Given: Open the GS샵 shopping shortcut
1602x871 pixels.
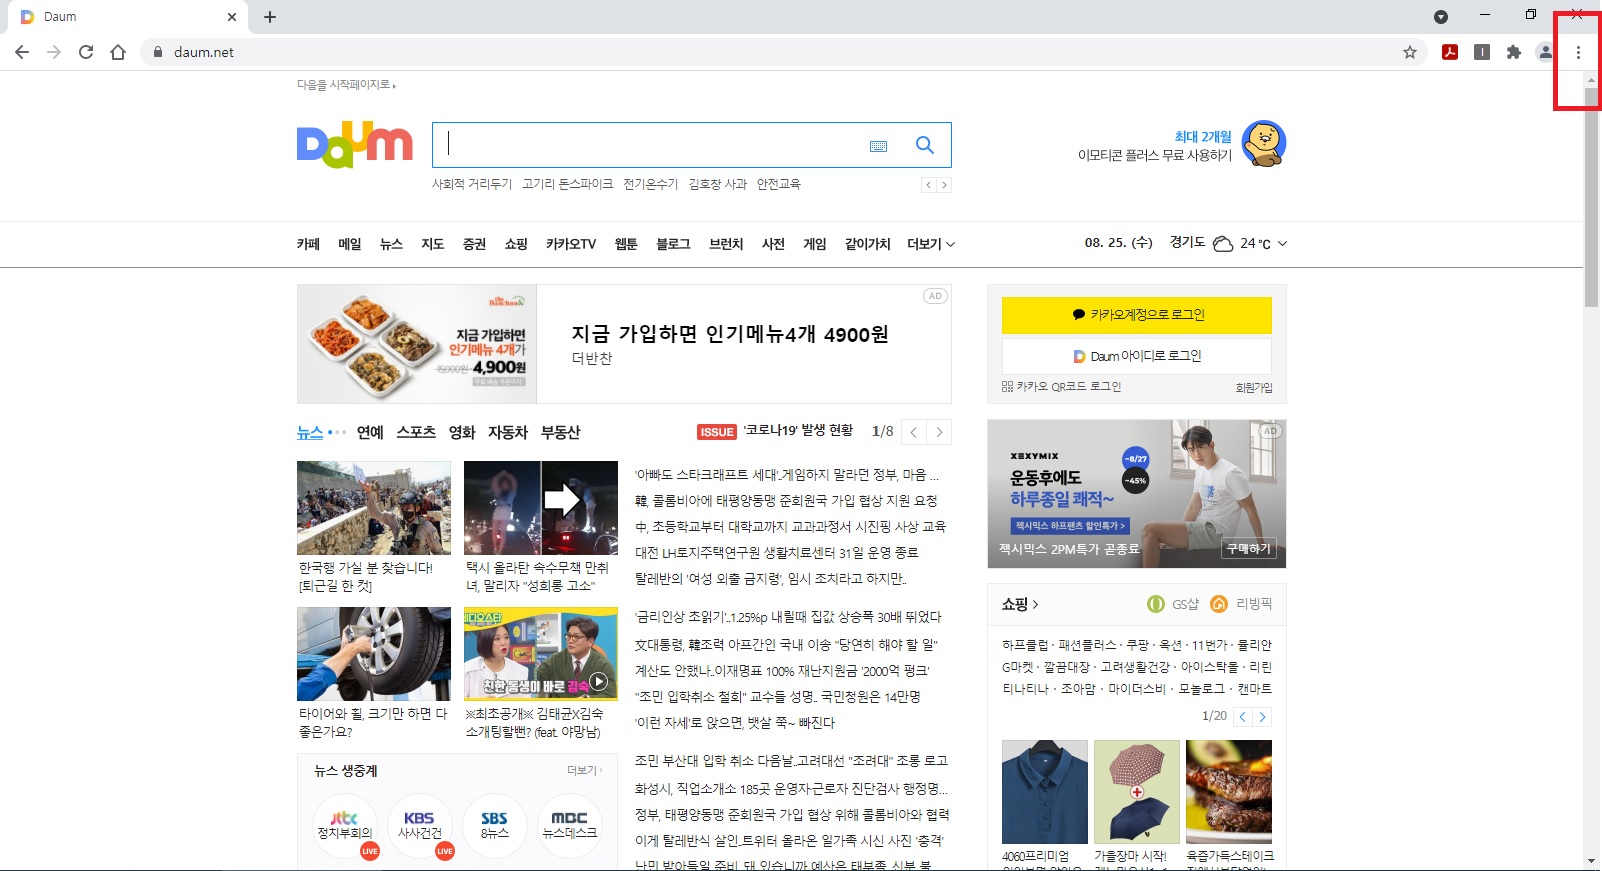Looking at the screenshot, I should coord(1173,604).
